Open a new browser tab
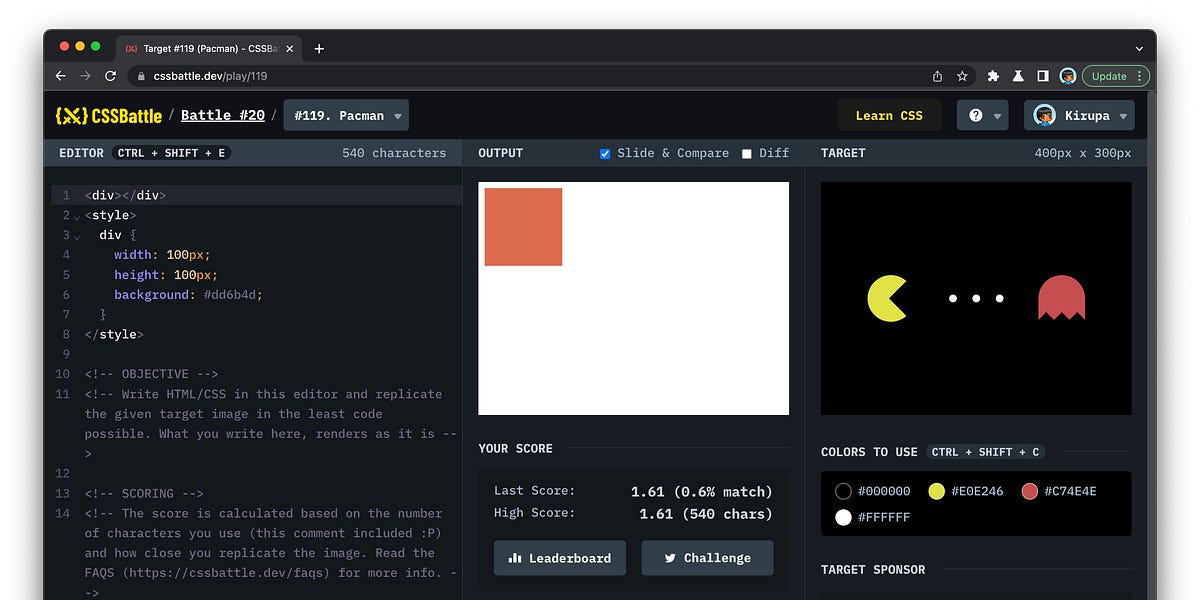 pyautogui.click(x=319, y=48)
